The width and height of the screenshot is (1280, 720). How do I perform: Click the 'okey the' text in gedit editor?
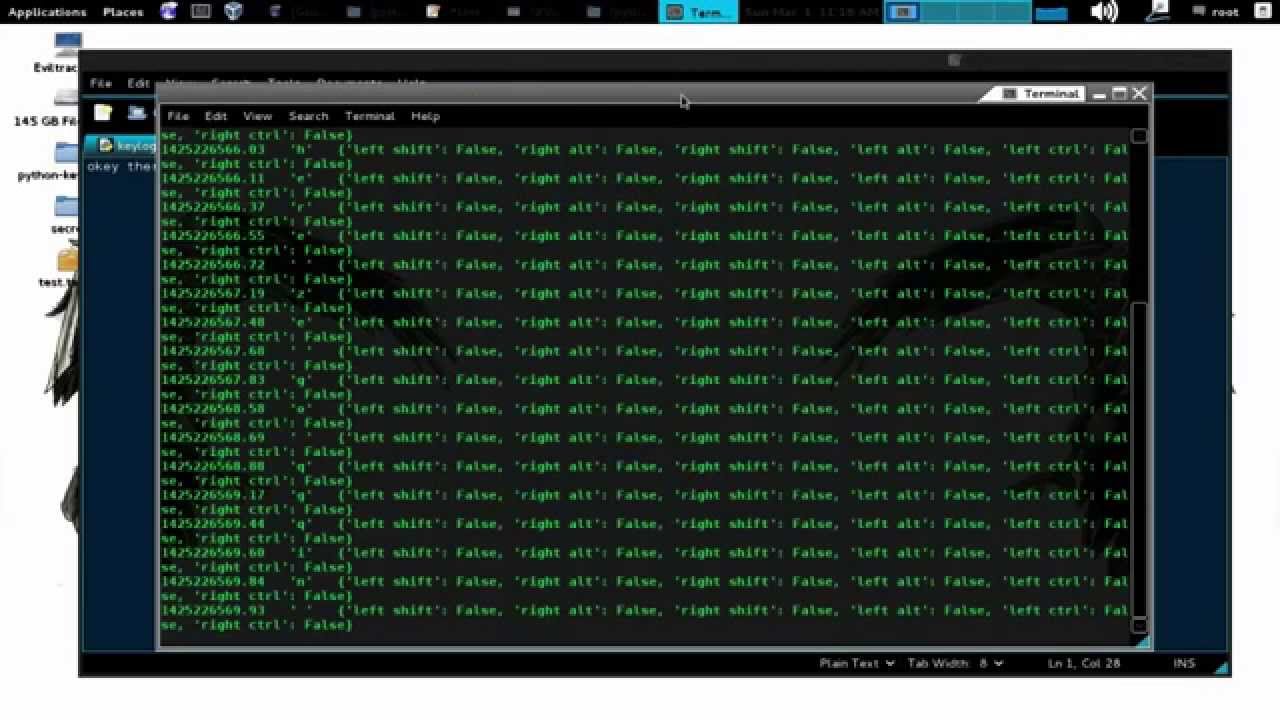(121, 167)
